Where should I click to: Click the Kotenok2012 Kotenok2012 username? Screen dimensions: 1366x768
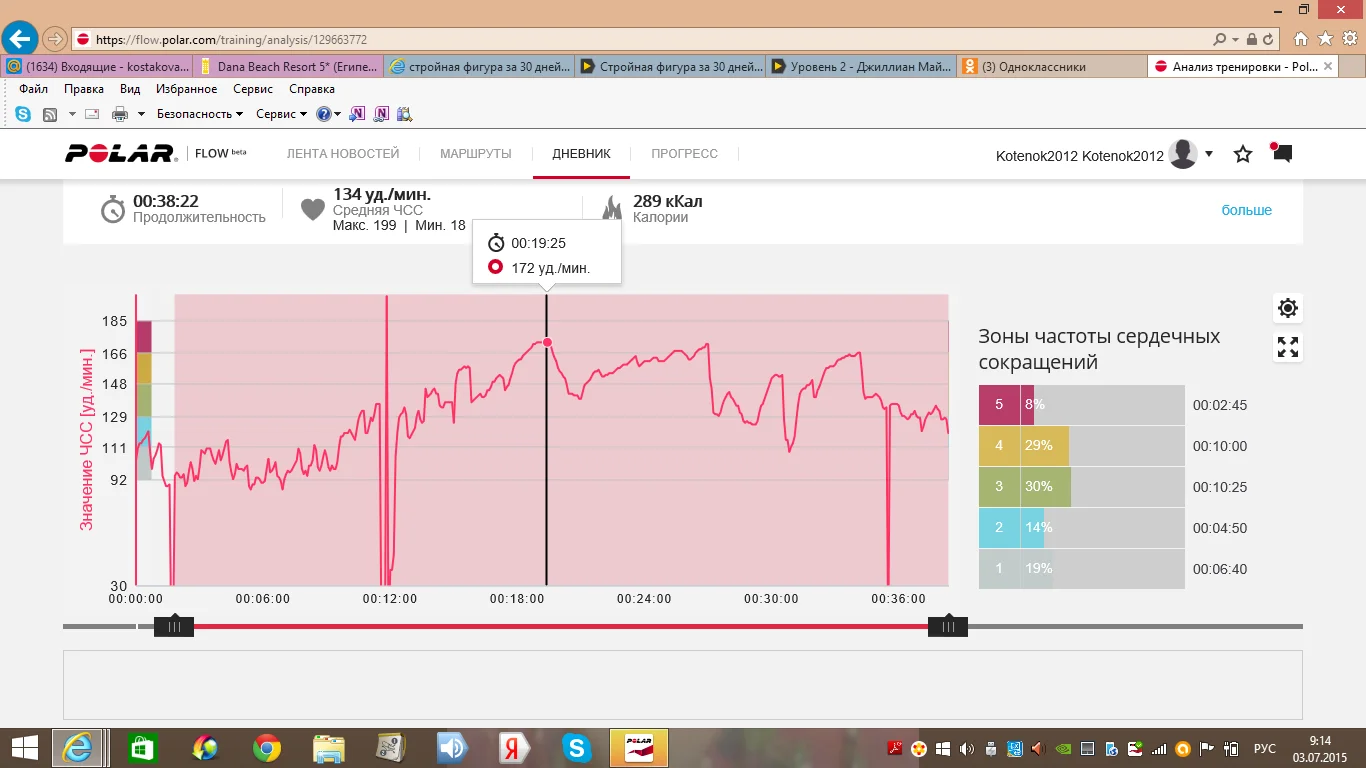click(x=1080, y=155)
